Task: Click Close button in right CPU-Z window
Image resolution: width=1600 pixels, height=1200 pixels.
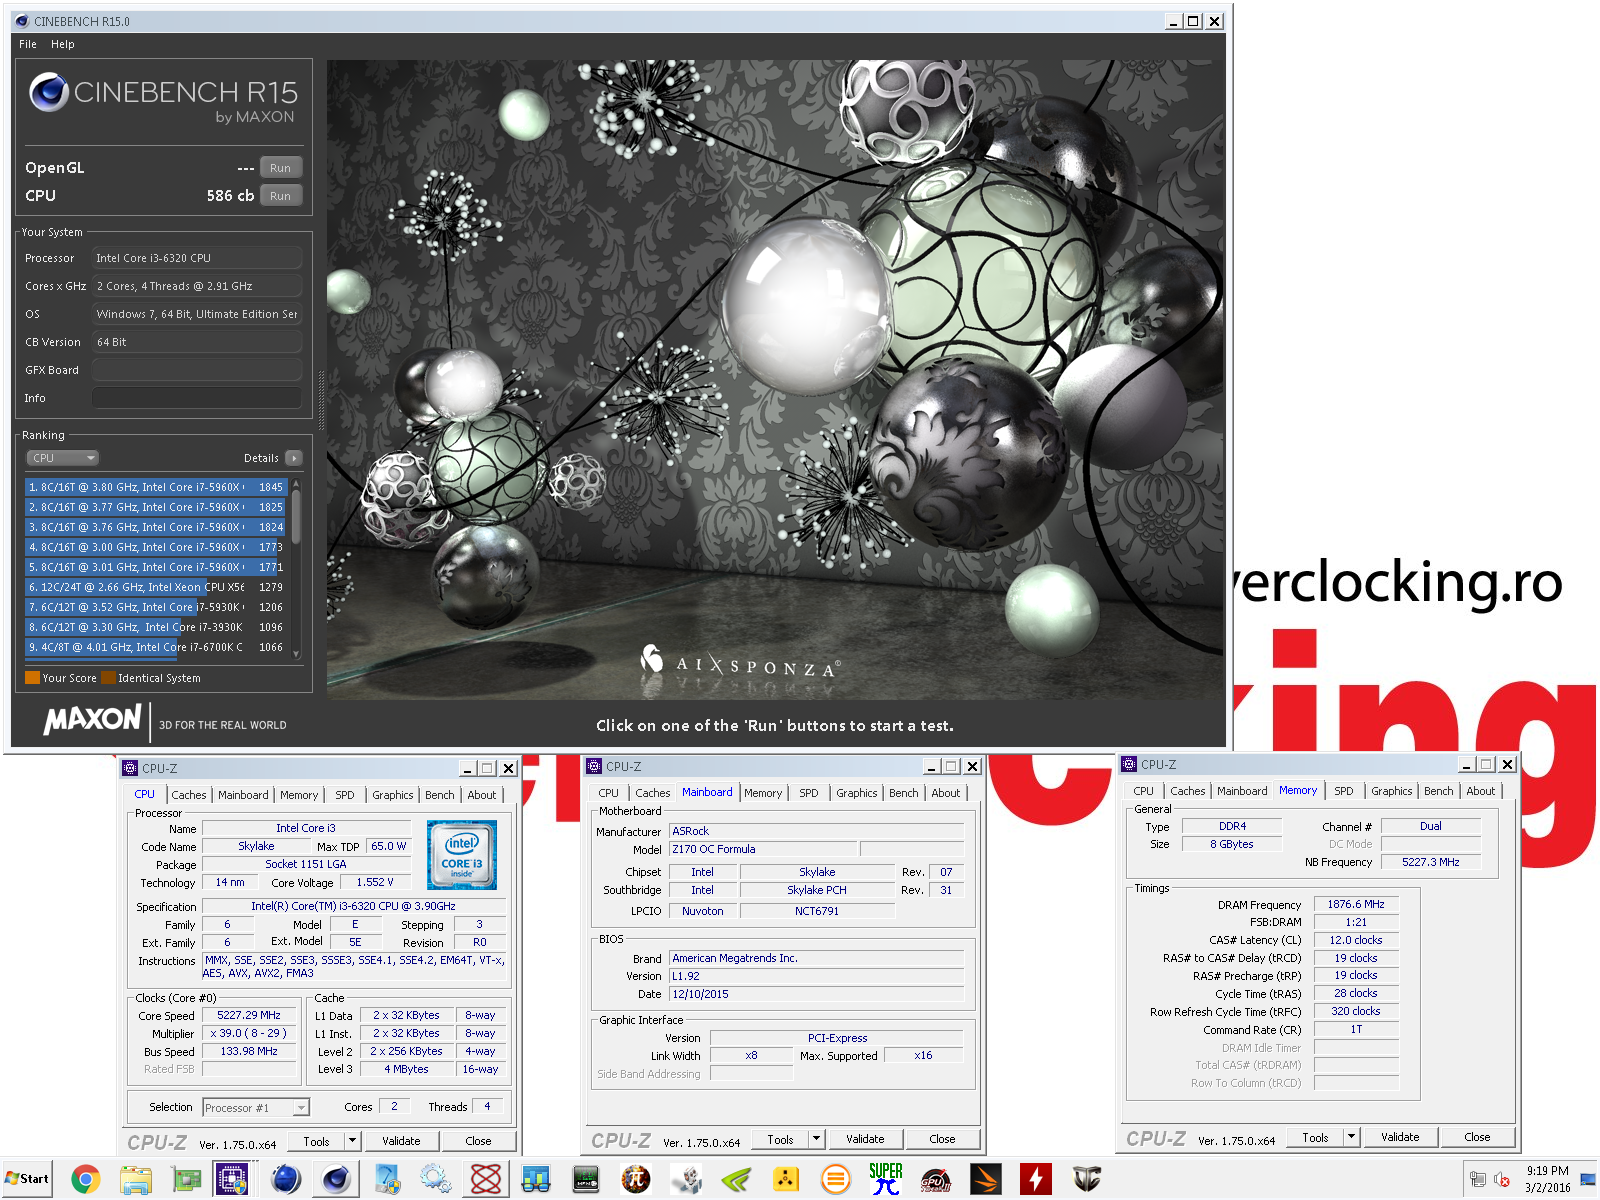Action: 1477,1137
